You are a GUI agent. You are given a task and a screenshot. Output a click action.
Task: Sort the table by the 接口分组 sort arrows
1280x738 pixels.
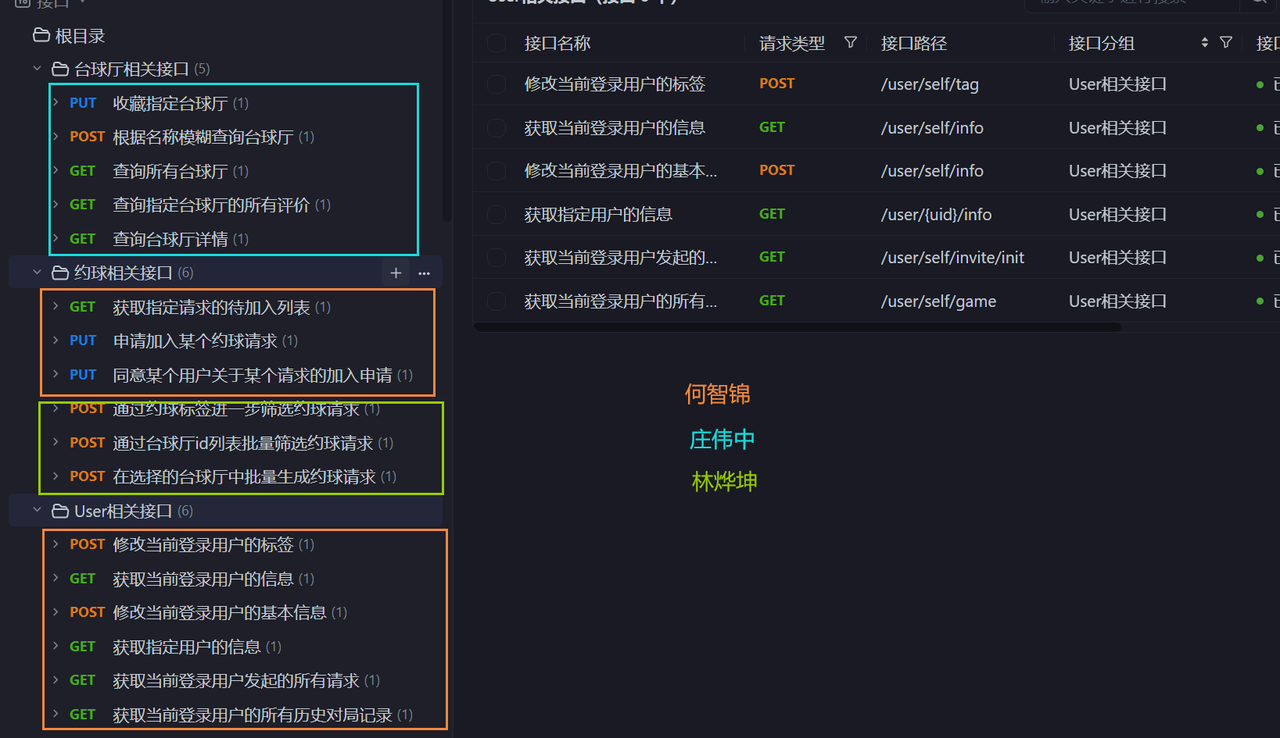(x=1205, y=43)
